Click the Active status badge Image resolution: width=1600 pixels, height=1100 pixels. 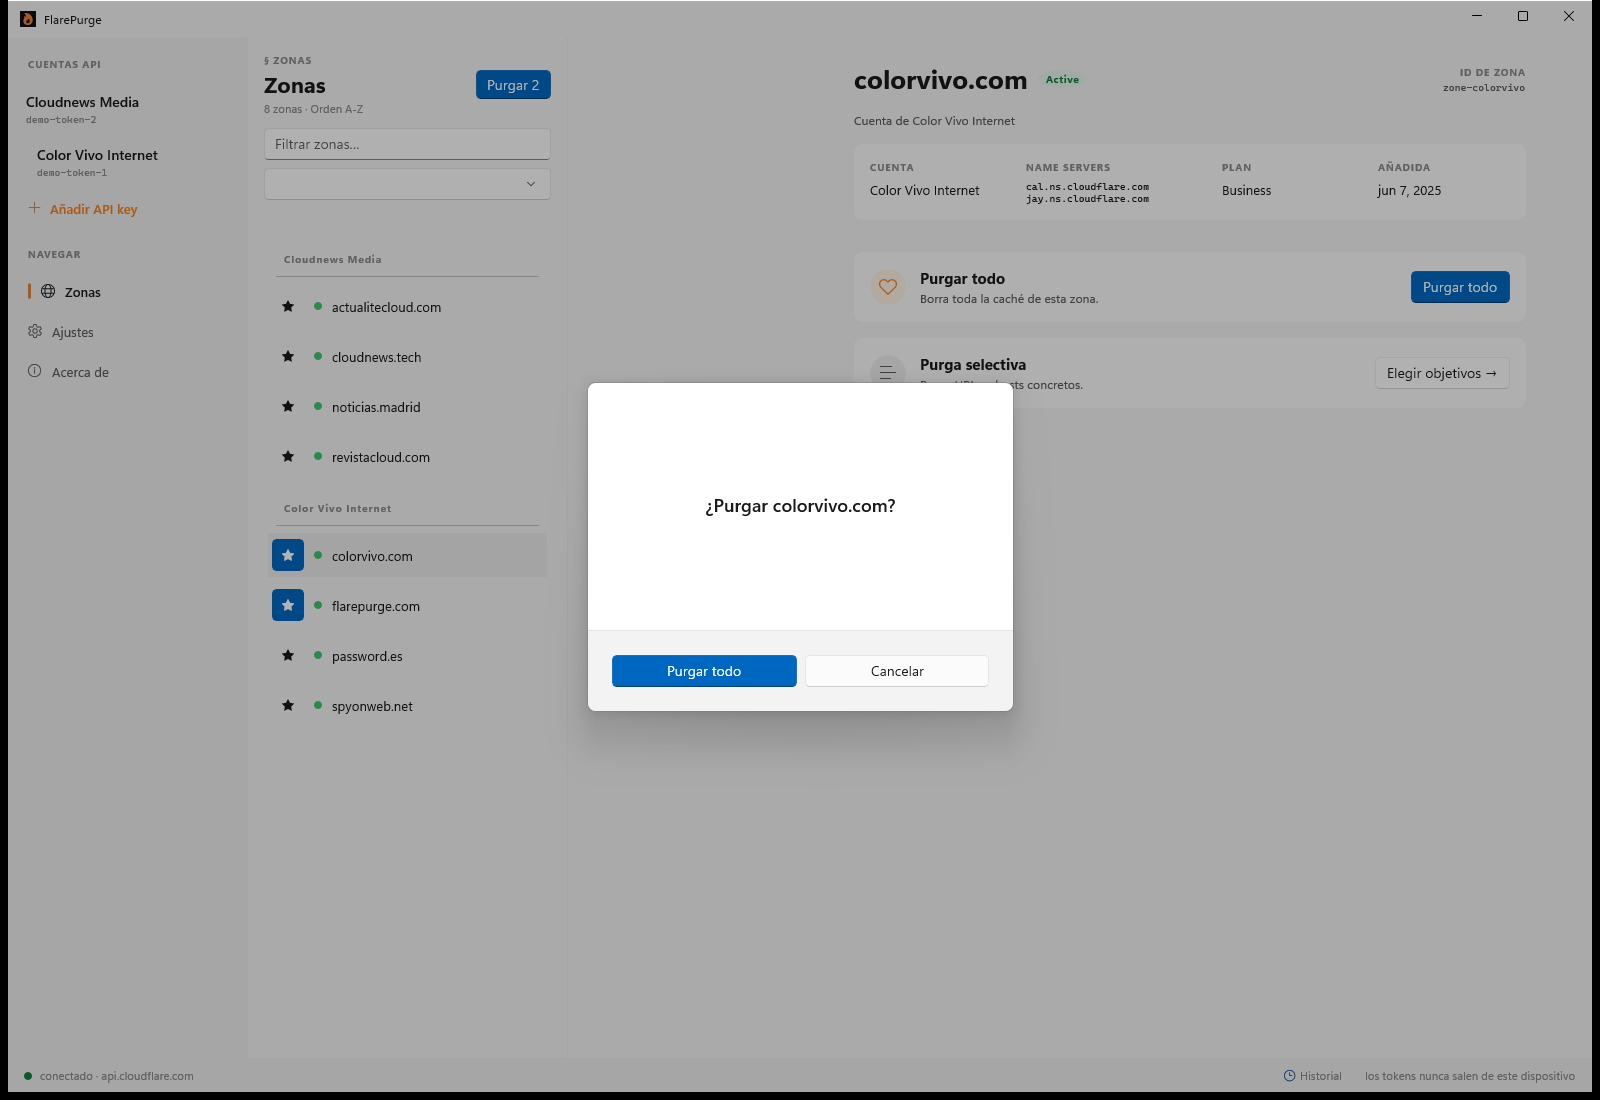pos(1062,80)
